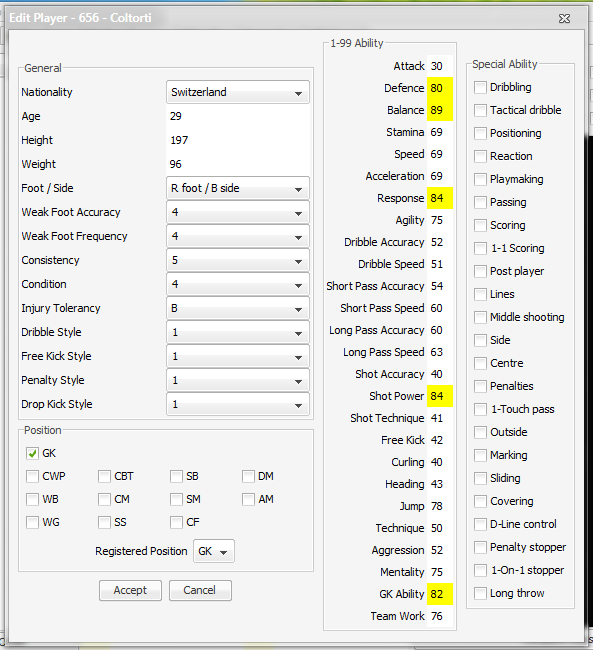Enable the CBT position checkbox
Screen dimensions: 593x650
pyautogui.click(x=105, y=476)
